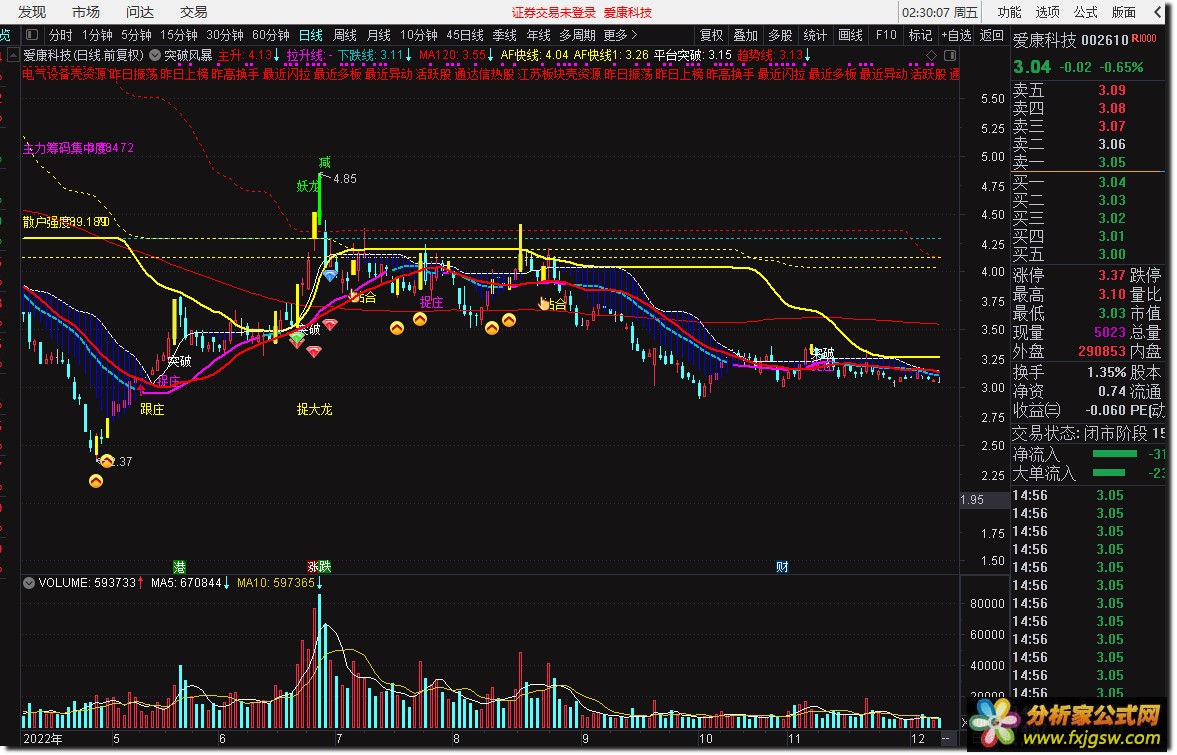Open the 交易 menu
This screenshot has width=1177, height=755.
194,12
